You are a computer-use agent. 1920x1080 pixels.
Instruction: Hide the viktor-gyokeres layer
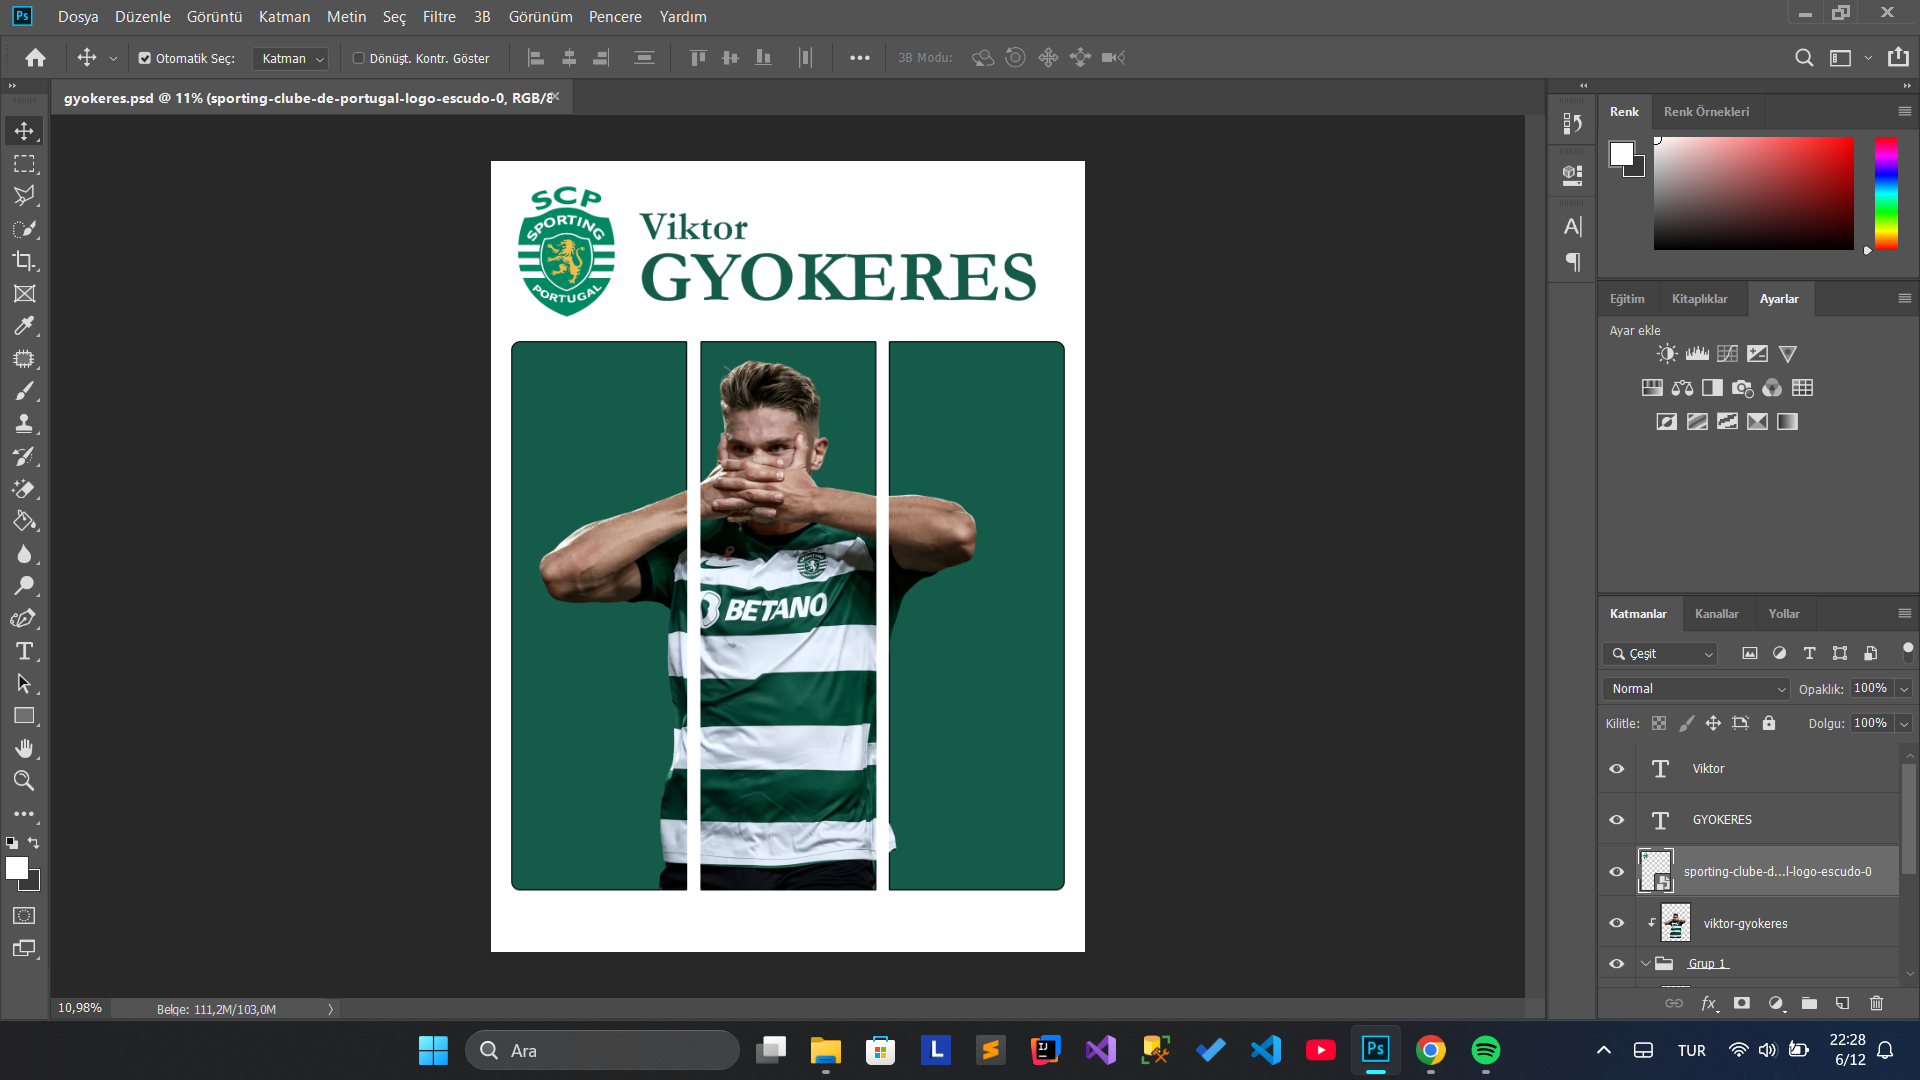(1616, 923)
